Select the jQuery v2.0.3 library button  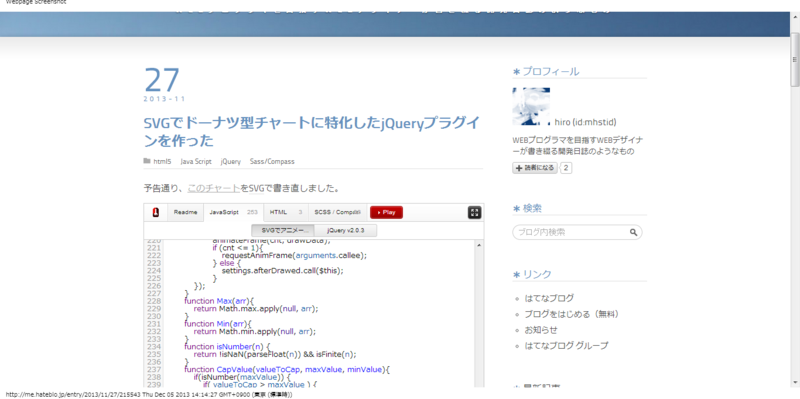click(346, 231)
